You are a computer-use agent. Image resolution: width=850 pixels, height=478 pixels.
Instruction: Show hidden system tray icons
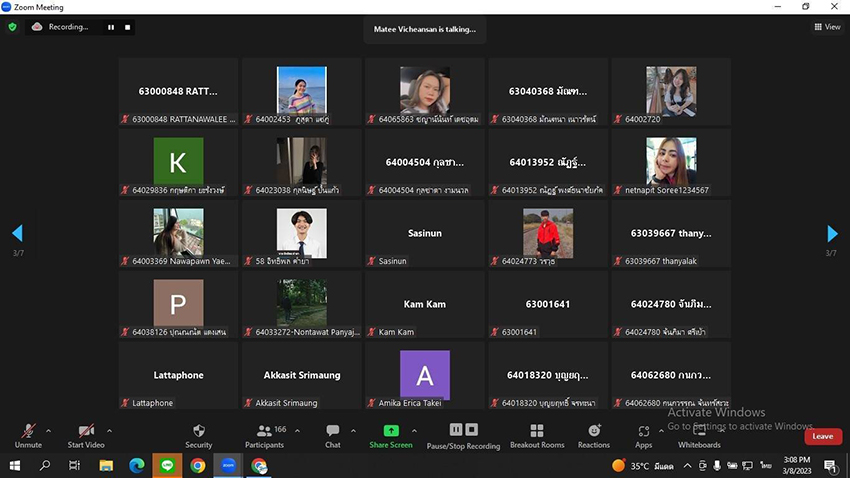[x=687, y=466]
